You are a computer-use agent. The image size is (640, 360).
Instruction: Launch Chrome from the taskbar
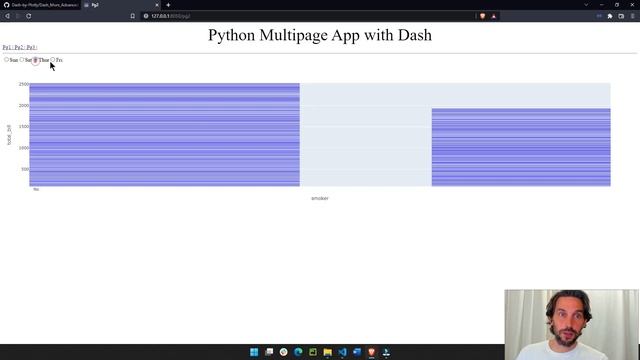284,352
